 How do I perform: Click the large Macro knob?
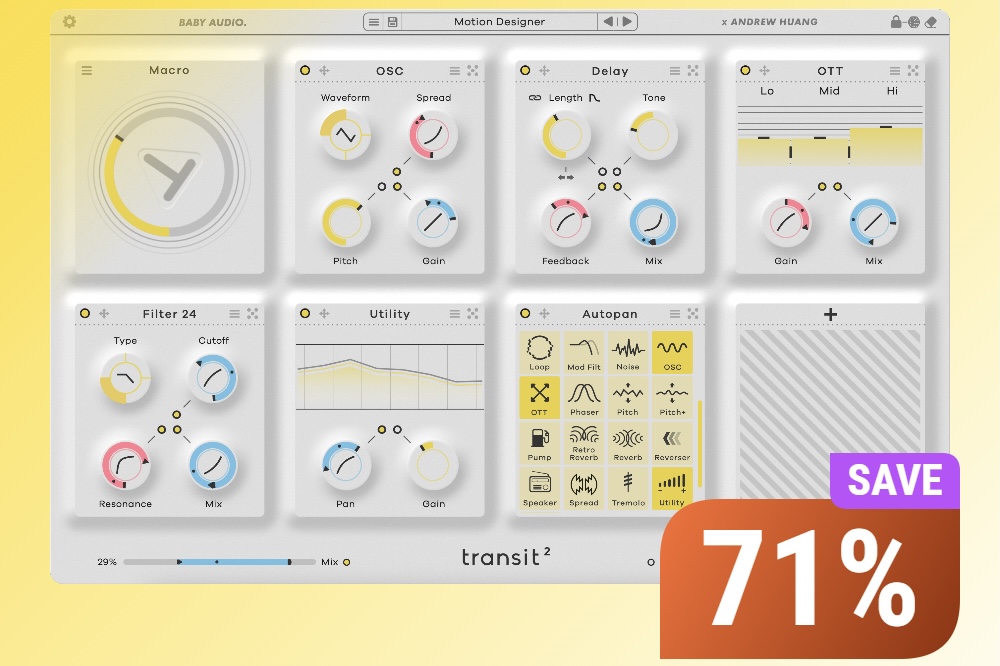169,171
